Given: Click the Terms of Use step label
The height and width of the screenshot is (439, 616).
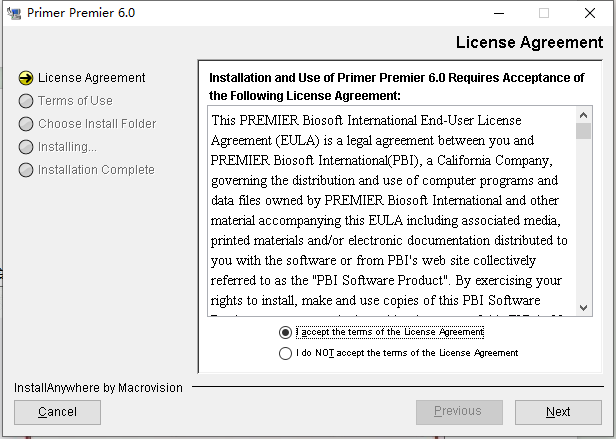Looking at the screenshot, I should (x=75, y=101).
